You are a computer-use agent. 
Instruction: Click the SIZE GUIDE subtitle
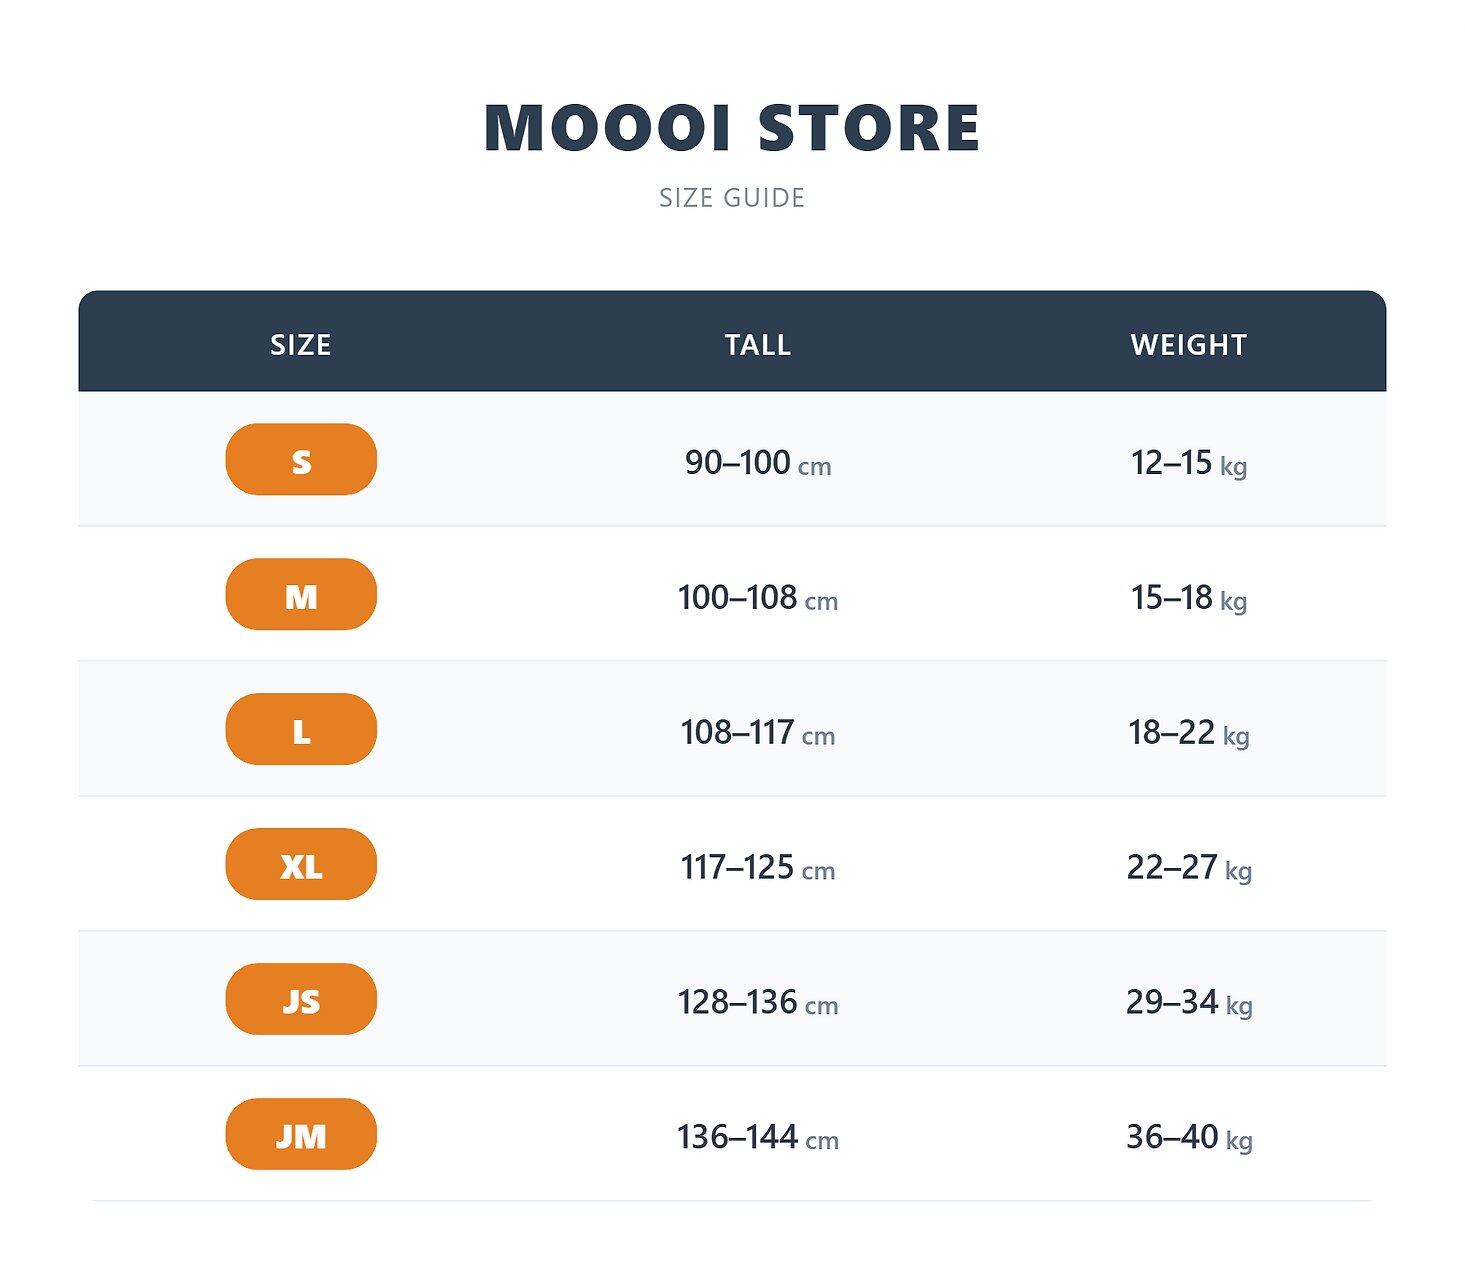click(x=732, y=198)
